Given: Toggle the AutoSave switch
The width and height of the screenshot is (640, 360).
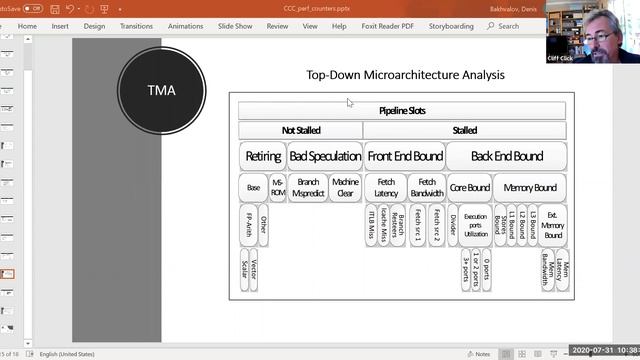Looking at the screenshot, I should point(33,9).
